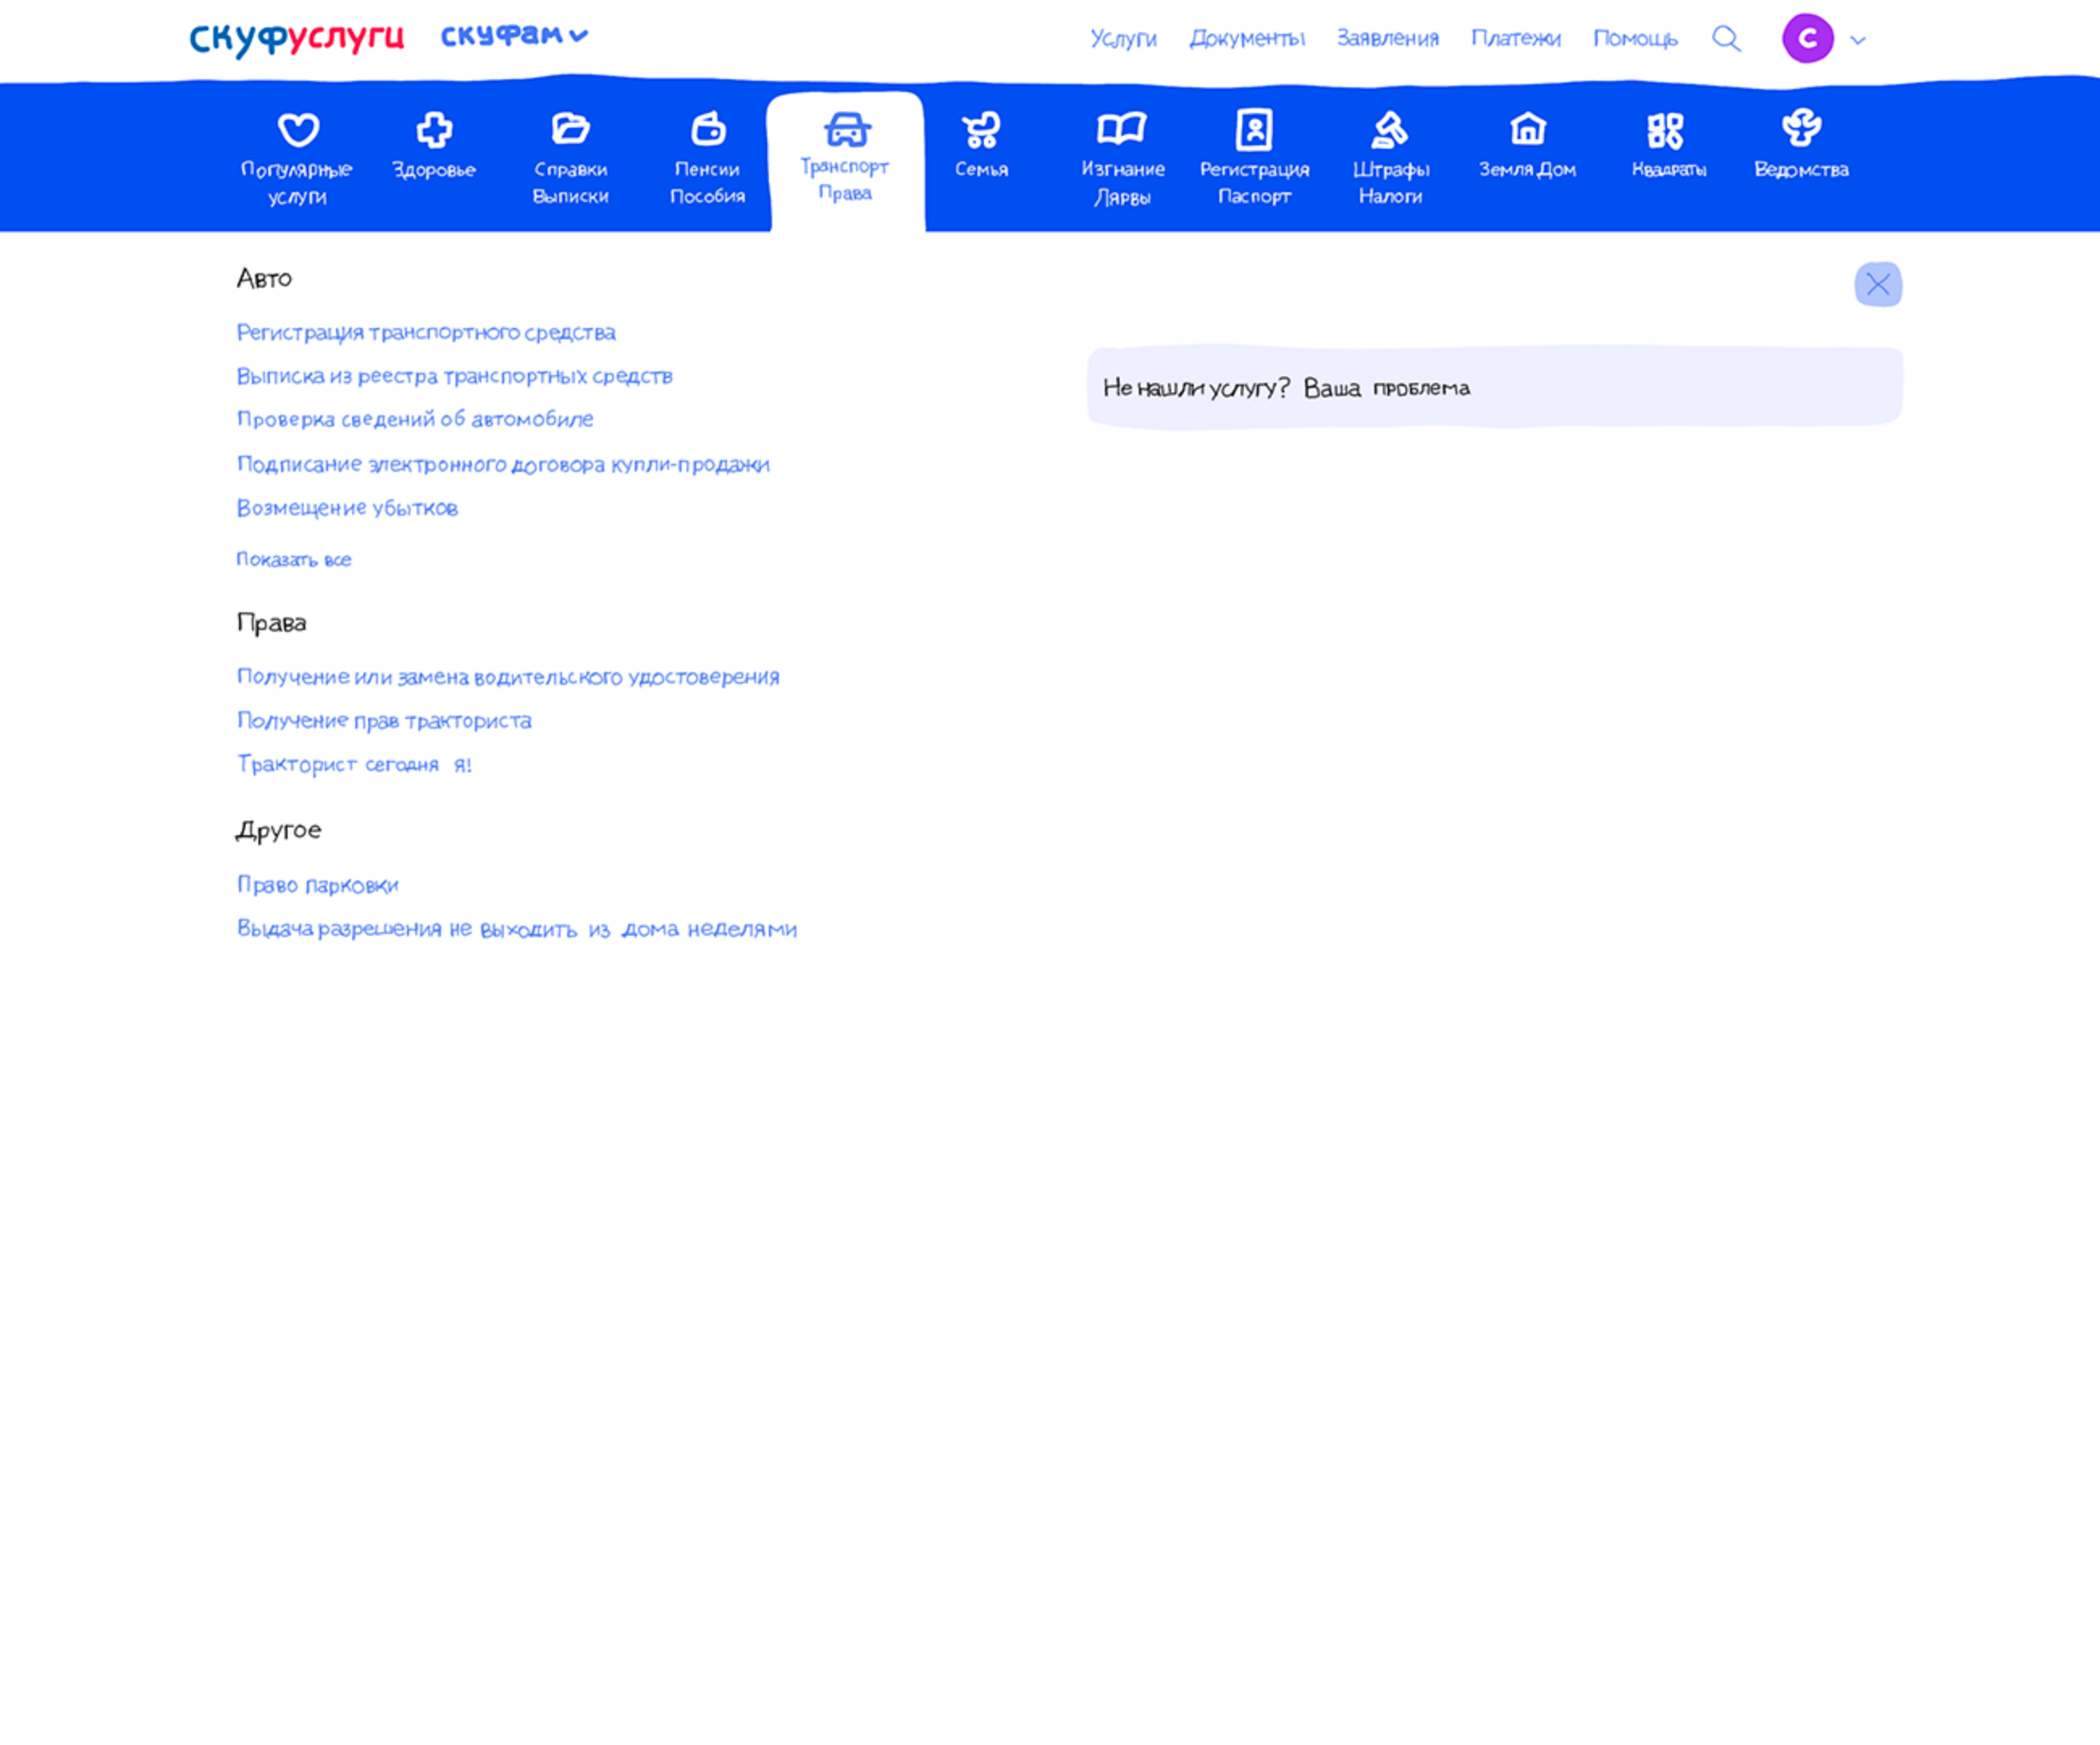Click the search magnifier icon
2100x1745 pixels.
[1726, 39]
